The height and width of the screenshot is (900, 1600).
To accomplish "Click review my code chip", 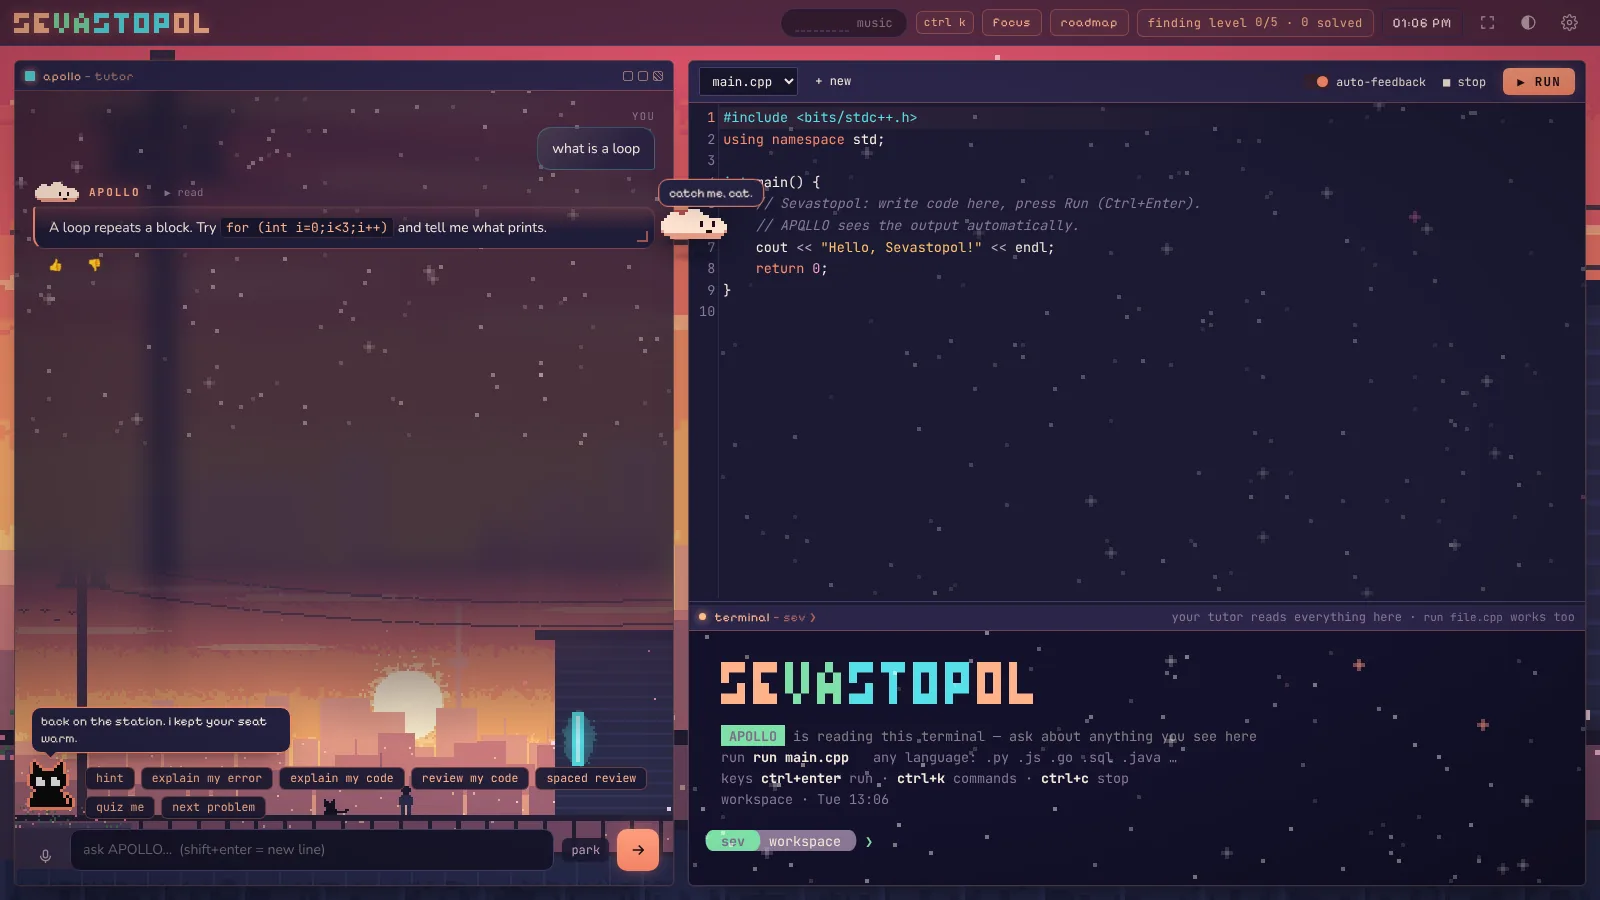I will 470,778.
